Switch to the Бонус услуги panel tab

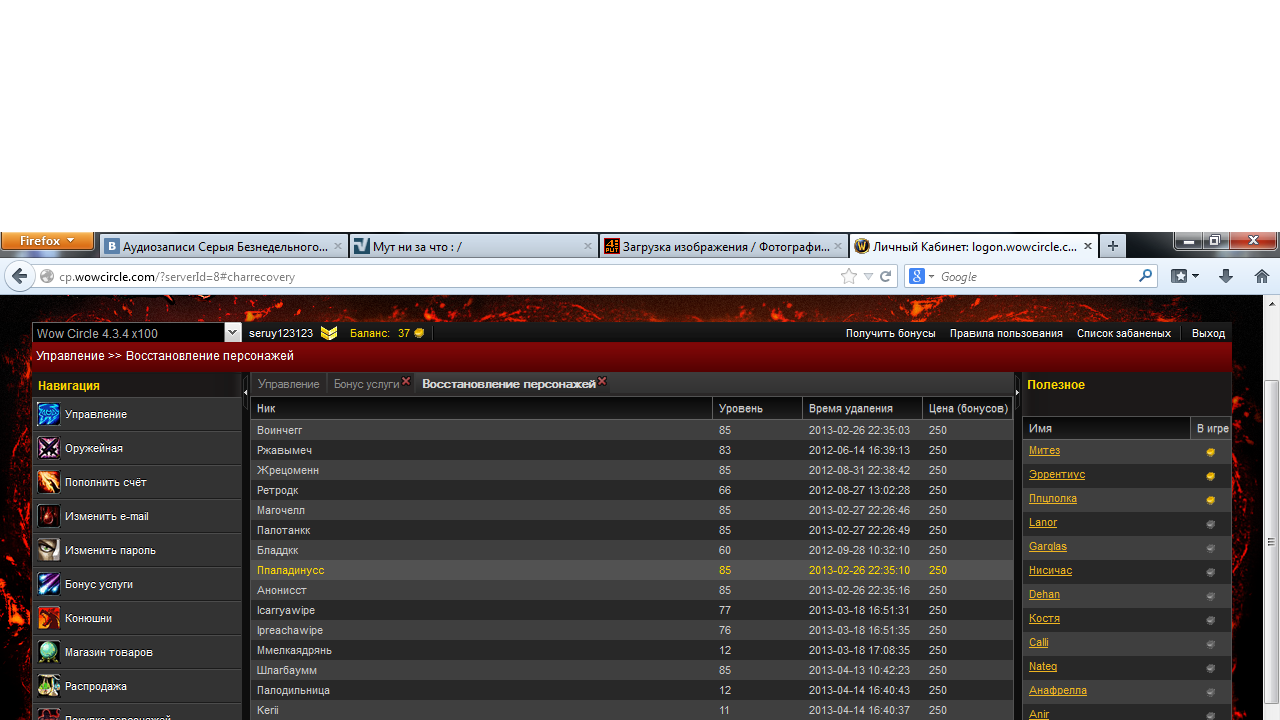(366, 384)
